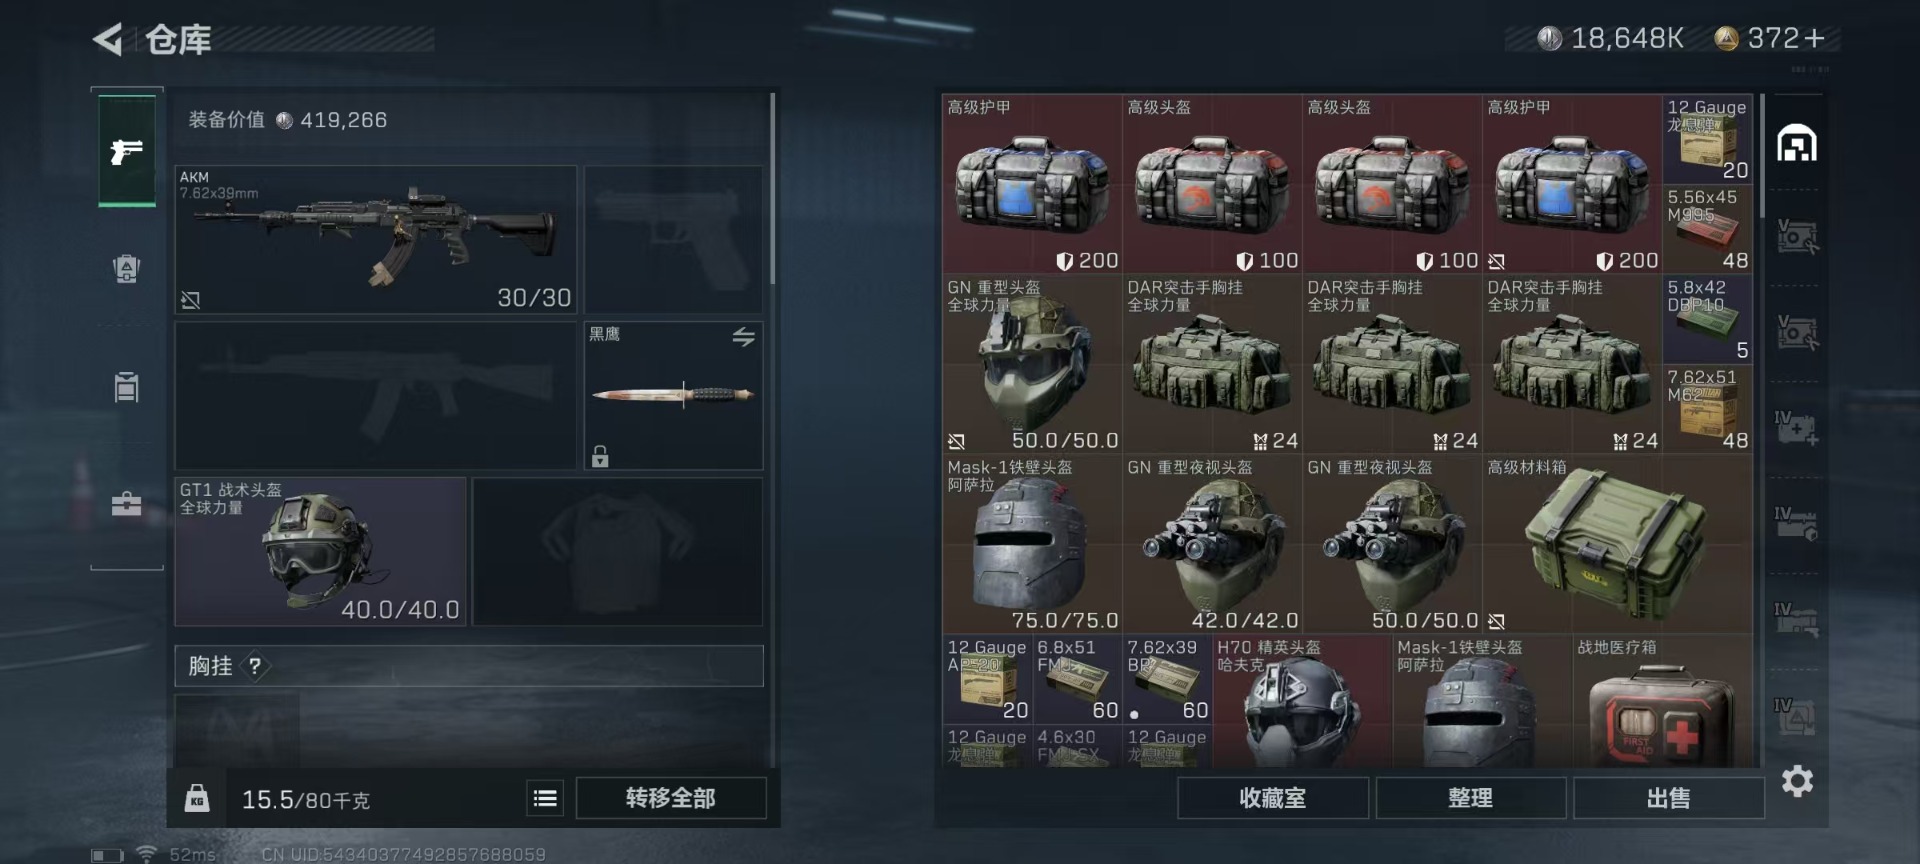The width and height of the screenshot is (1920, 864).
Task: Select the AKM rifle slot
Action: (x=376, y=240)
